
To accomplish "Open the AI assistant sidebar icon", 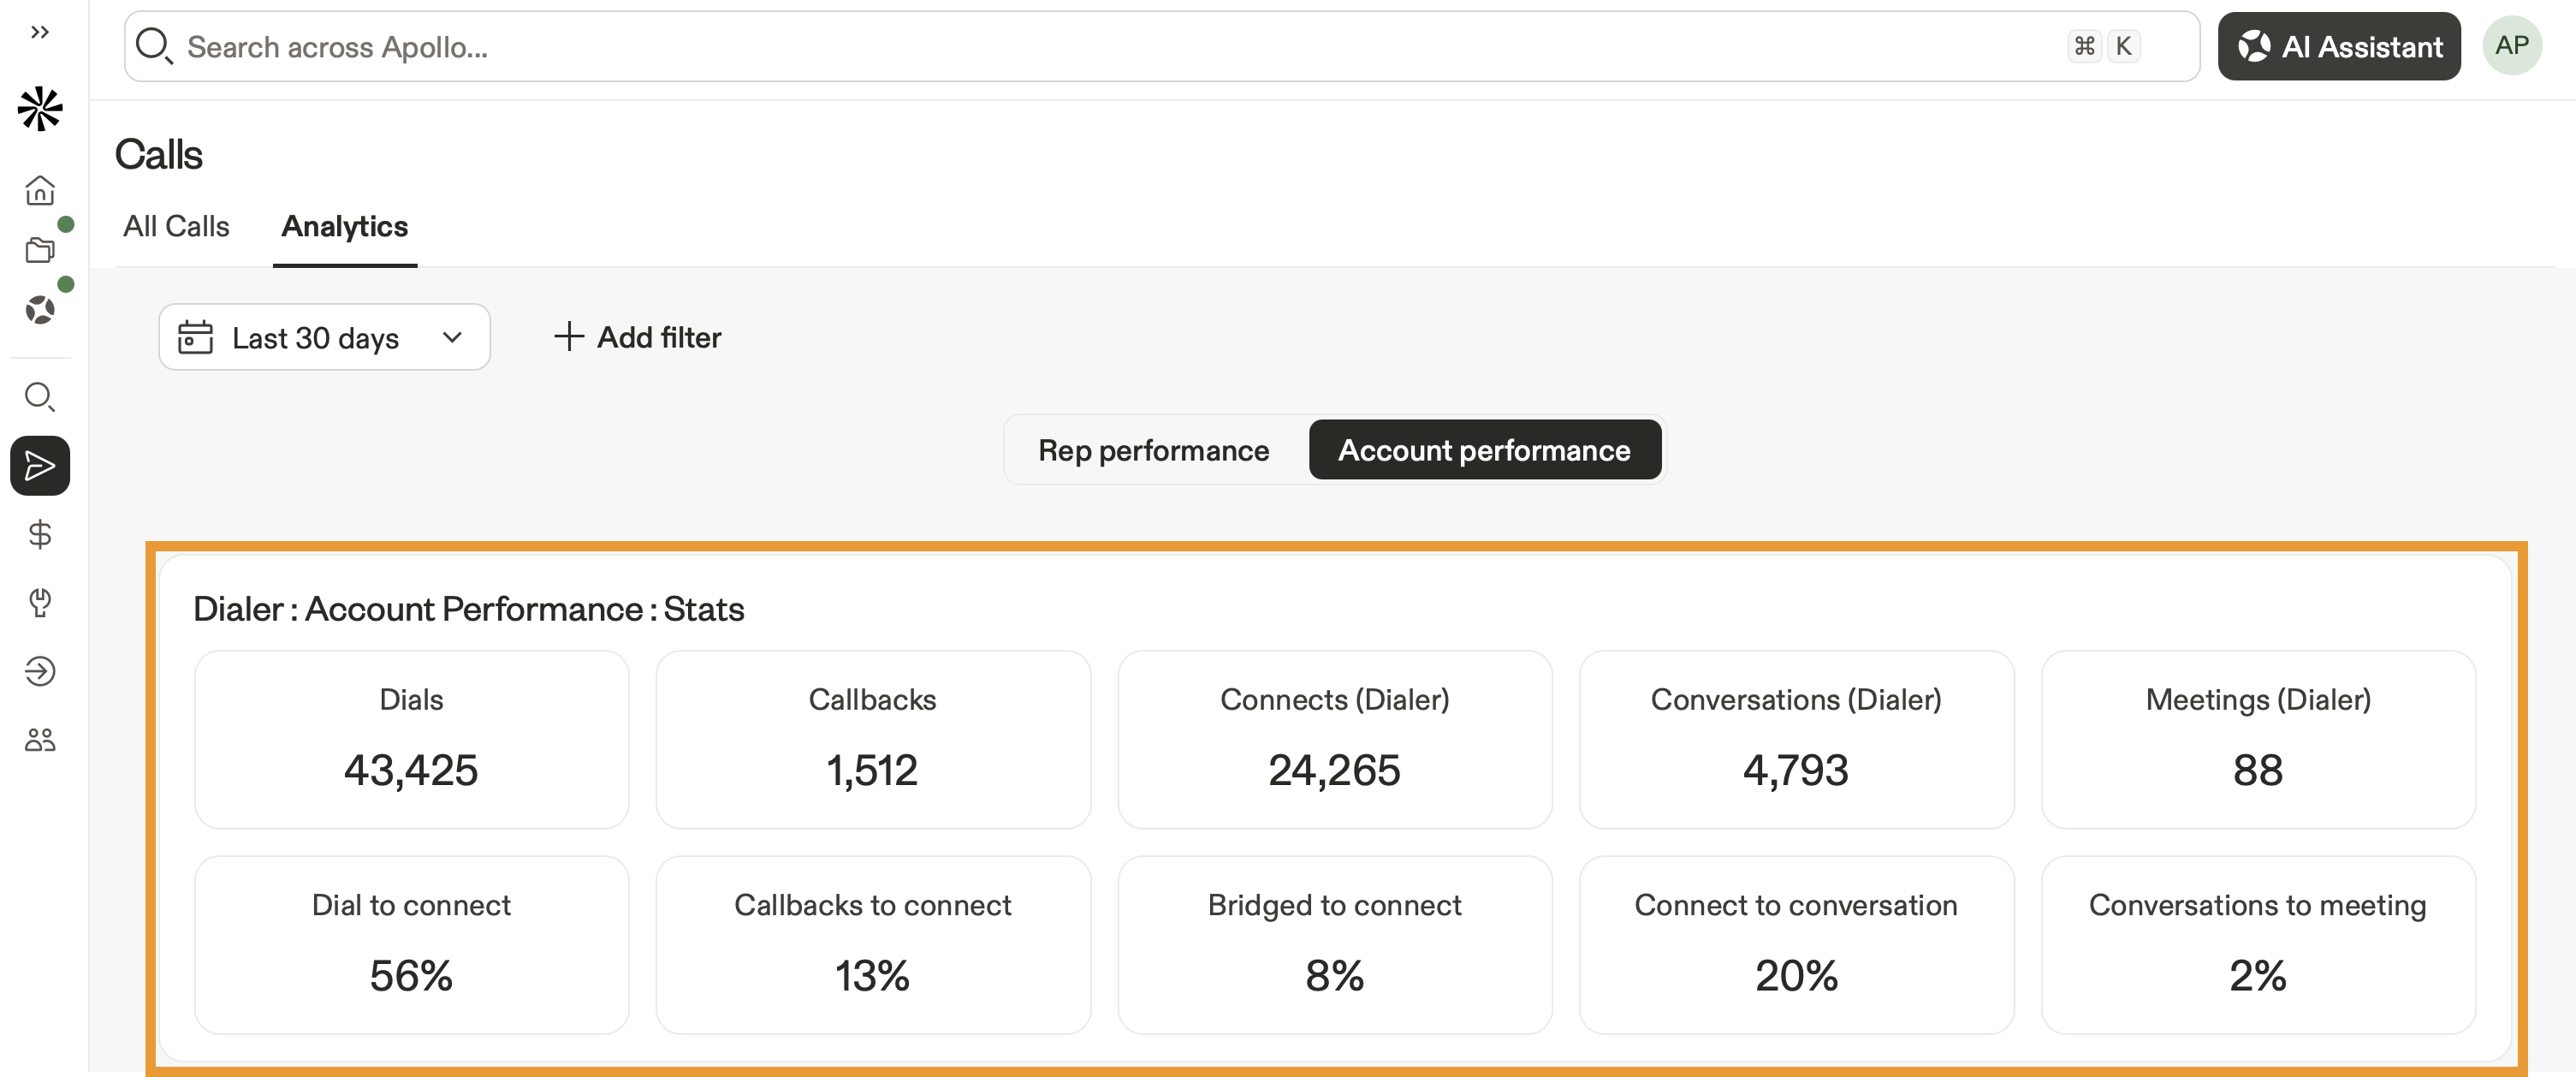I will 40,310.
